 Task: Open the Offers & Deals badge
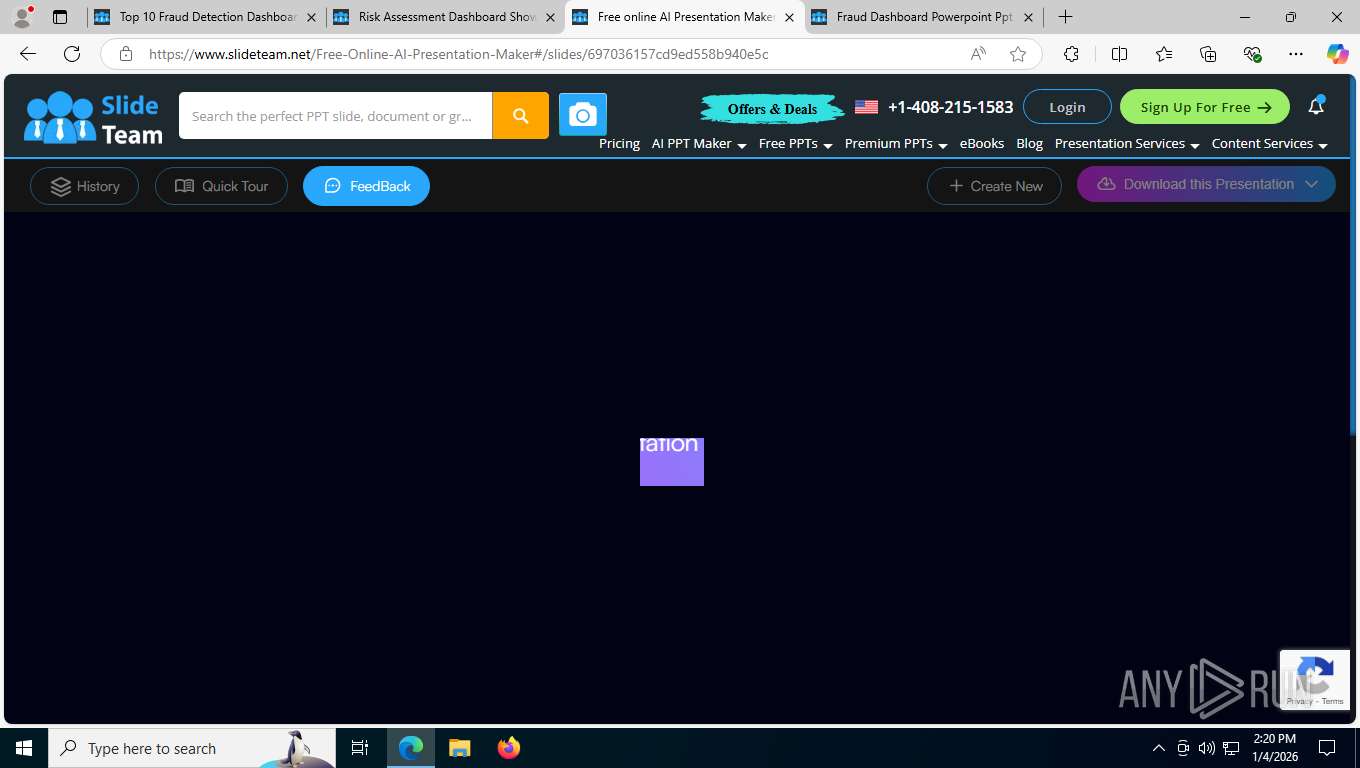point(772,108)
